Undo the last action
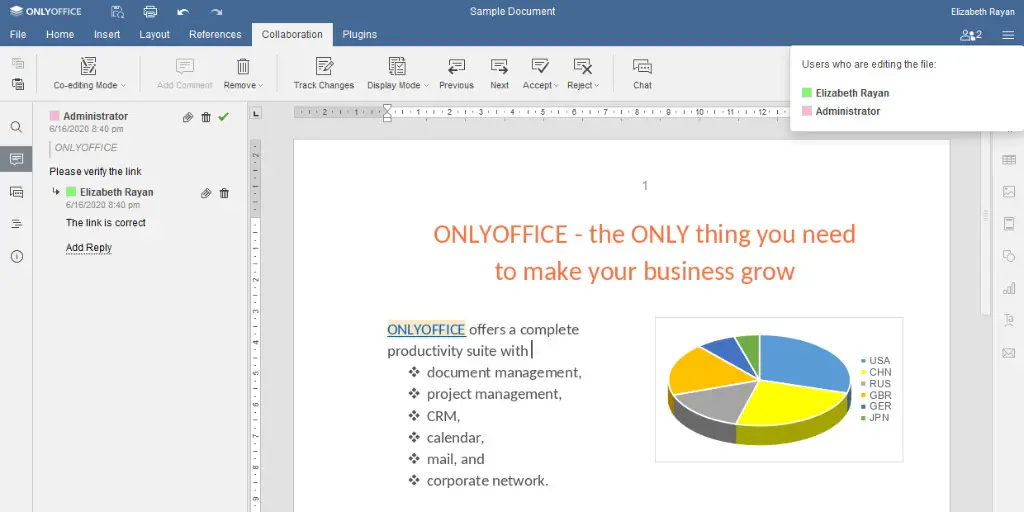This screenshot has height=512, width=1024. [x=183, y=12]
